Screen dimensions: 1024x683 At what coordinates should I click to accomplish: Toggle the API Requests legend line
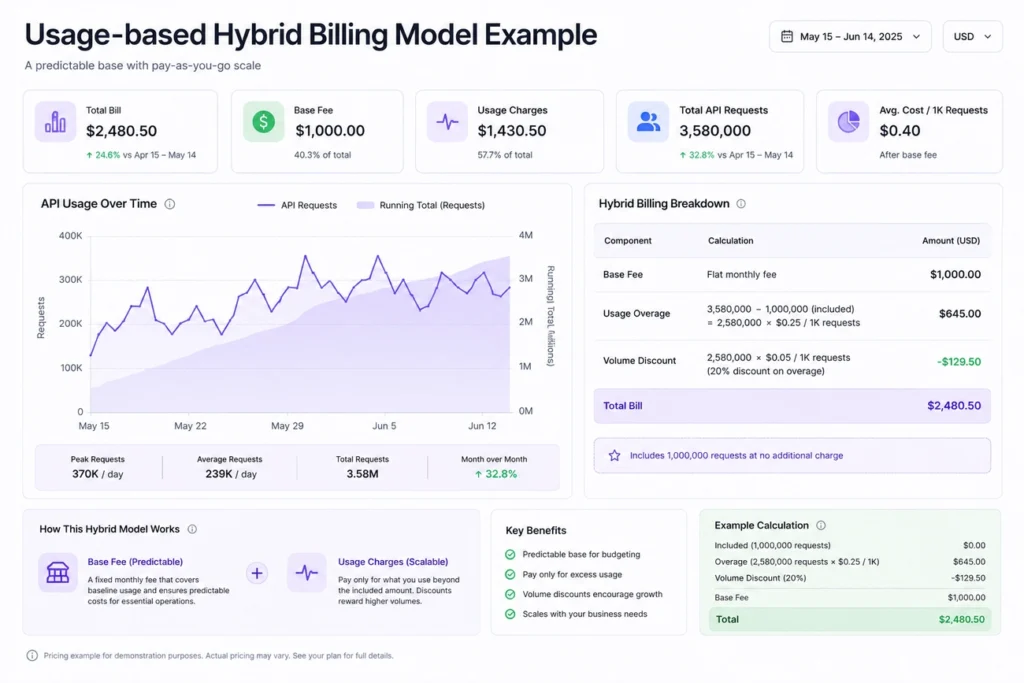tap(297, 205)
